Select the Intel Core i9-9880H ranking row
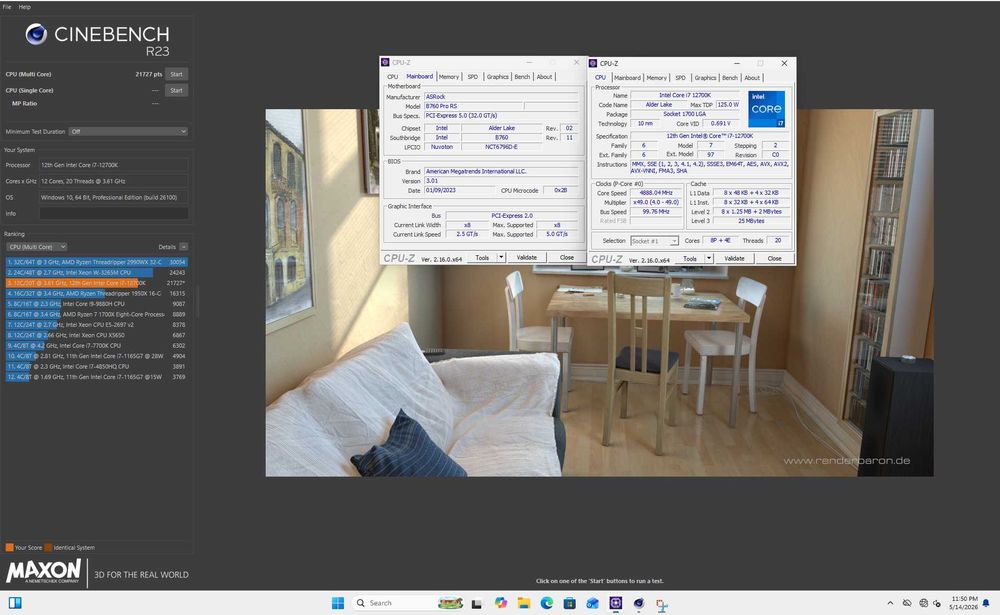The height and width of the screenshot is (615, 1000). click(96, 304)
